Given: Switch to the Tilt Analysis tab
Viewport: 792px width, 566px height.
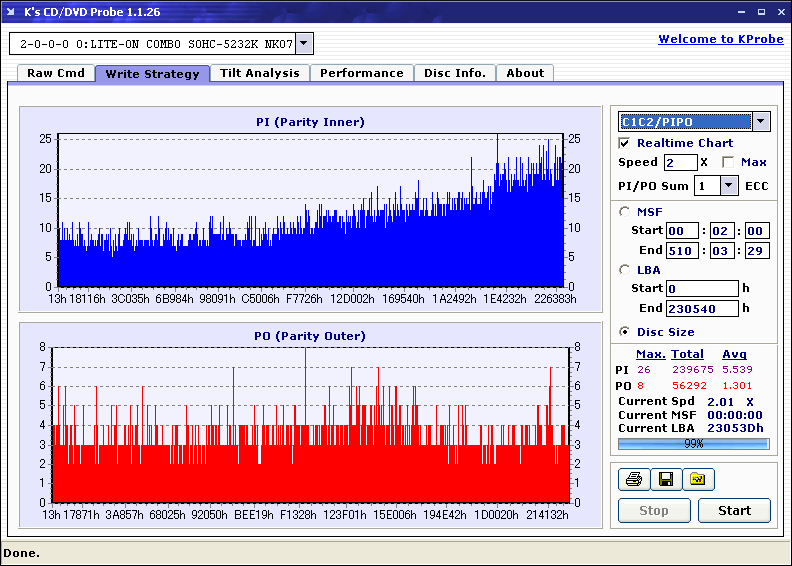Looking at the screenshot, I should coord(260,73).
